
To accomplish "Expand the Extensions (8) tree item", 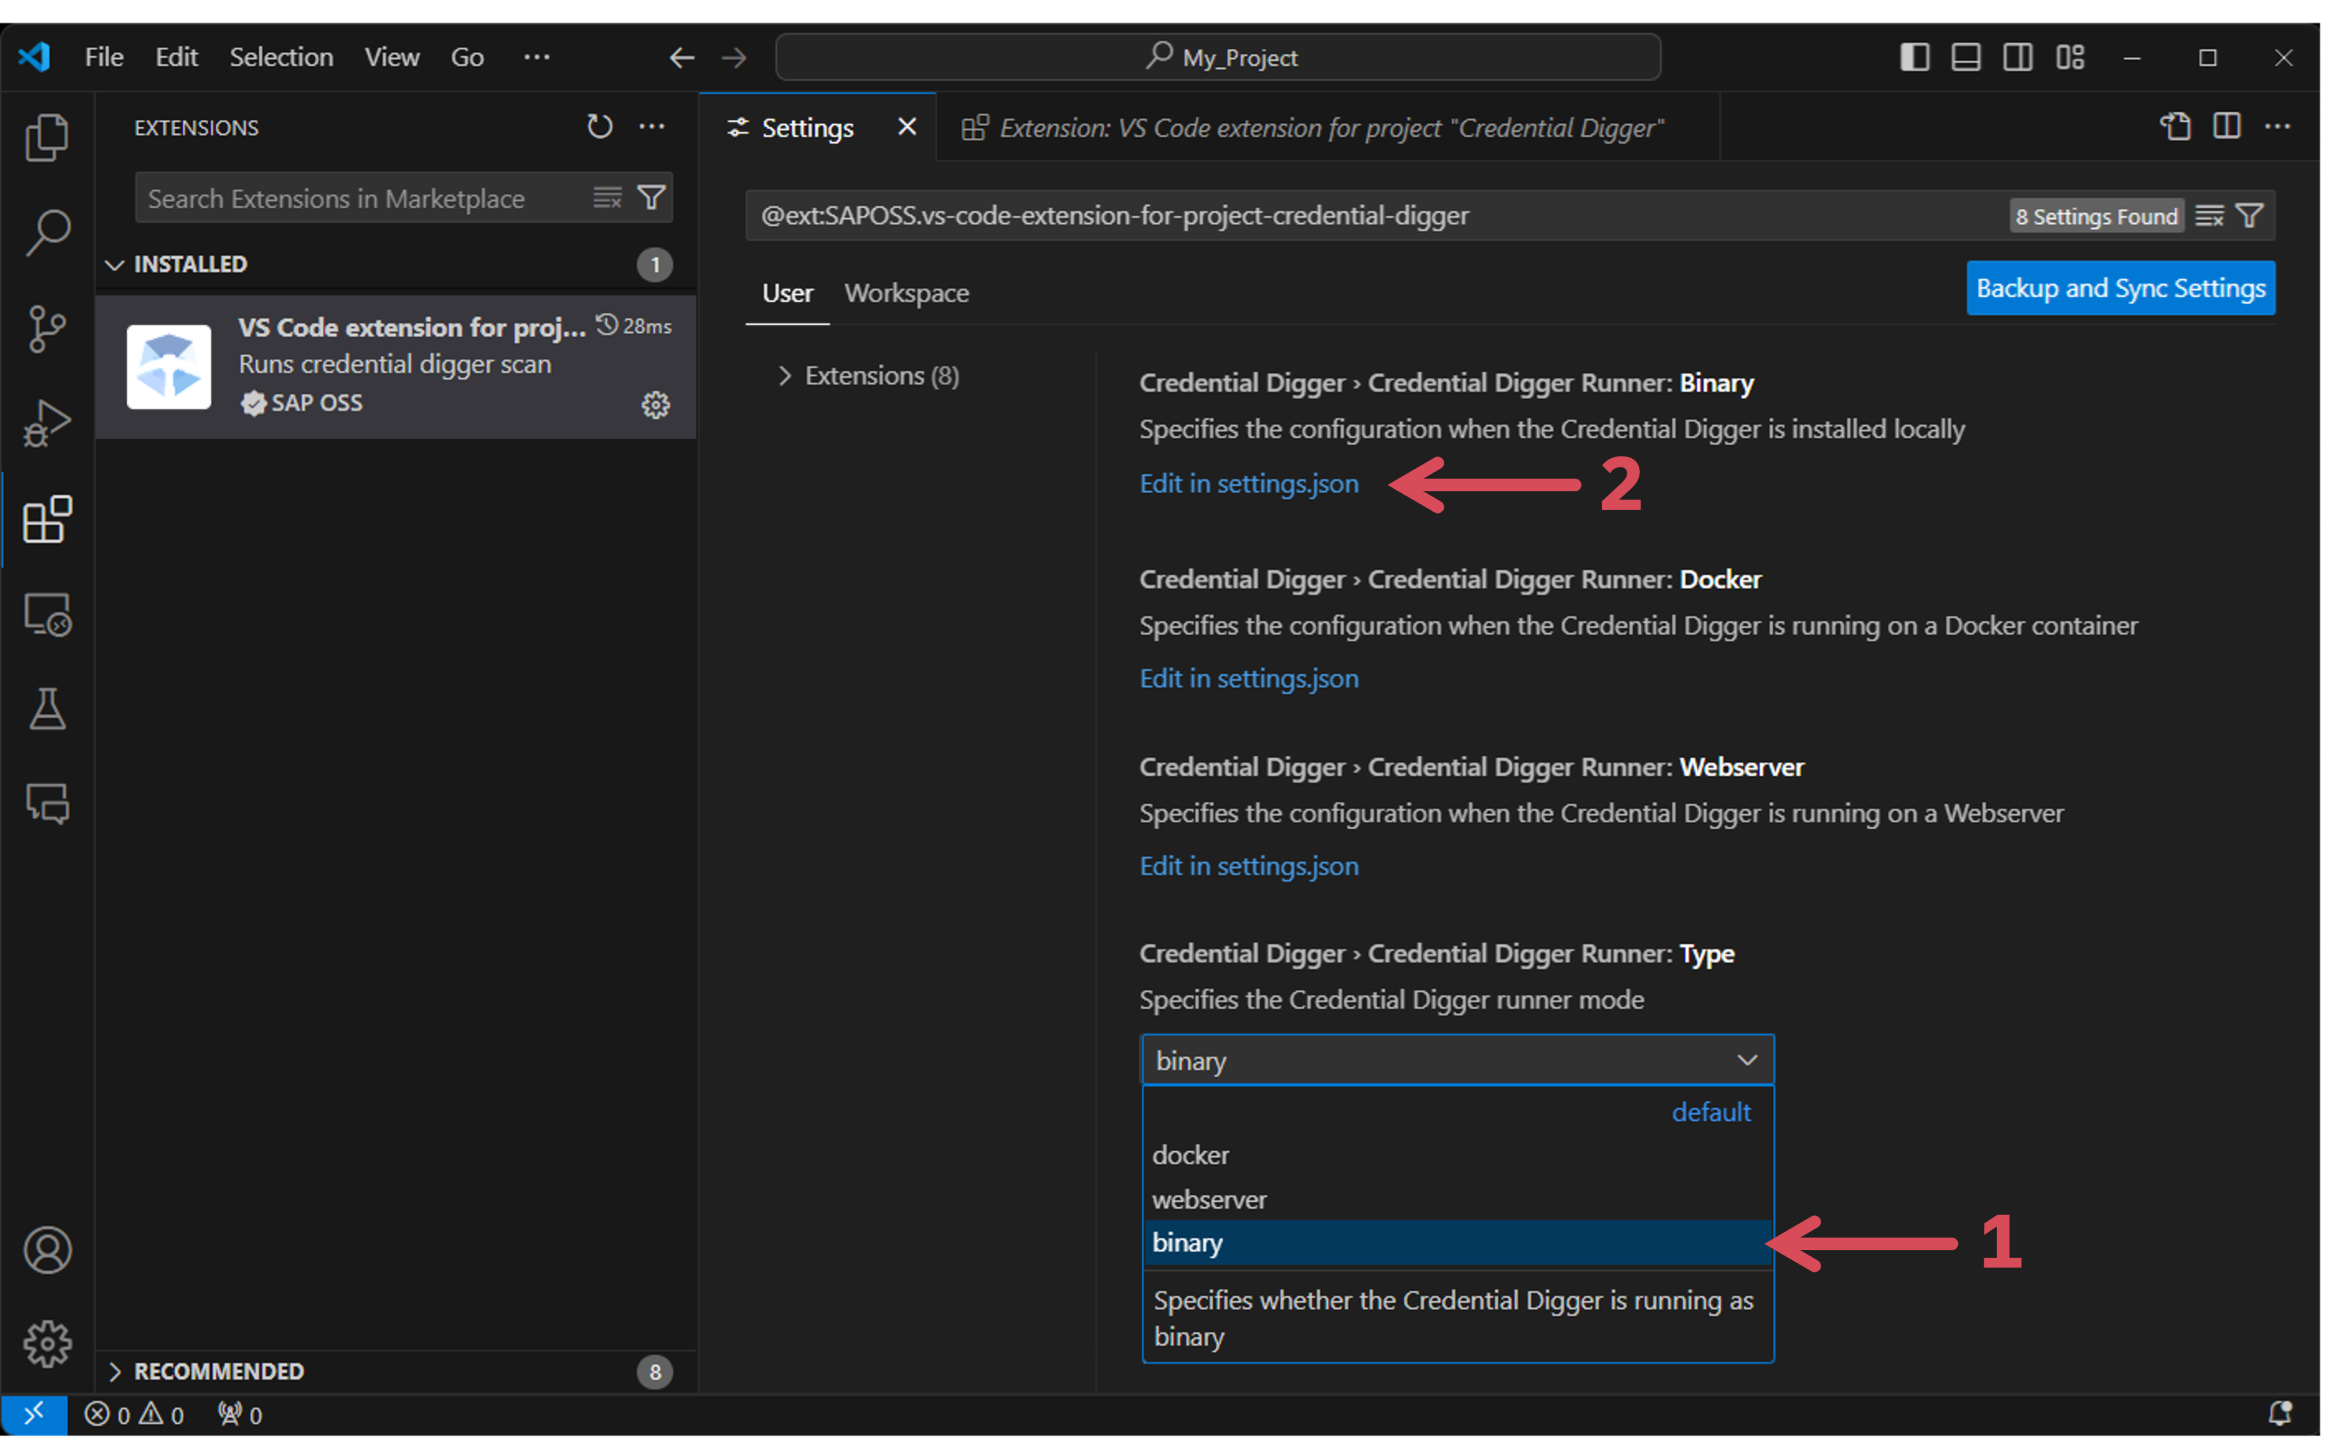I will click(868, 375).
